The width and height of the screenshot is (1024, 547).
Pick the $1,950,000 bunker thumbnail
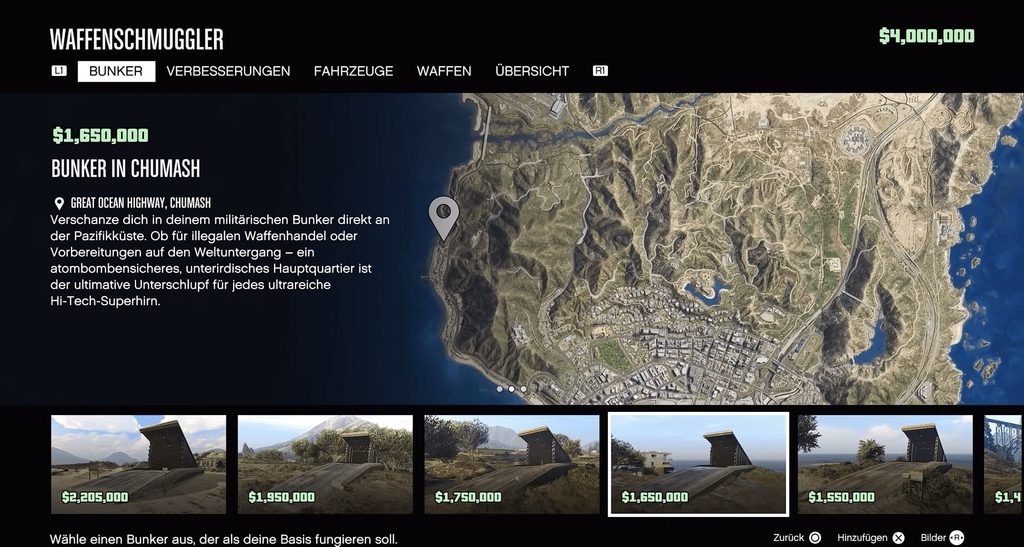pyautogui.click(x=325, y=464)
